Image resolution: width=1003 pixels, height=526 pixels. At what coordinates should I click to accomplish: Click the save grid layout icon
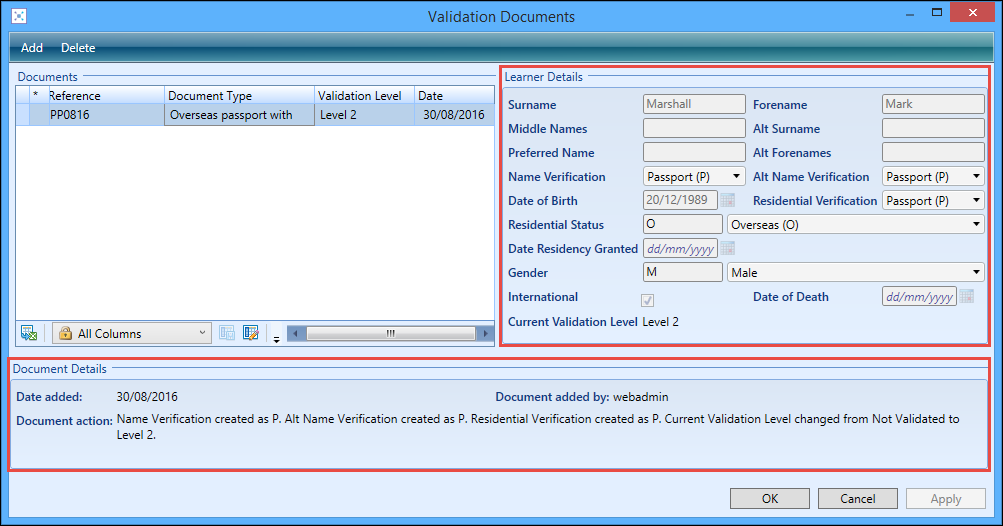[x=227, y=333]
